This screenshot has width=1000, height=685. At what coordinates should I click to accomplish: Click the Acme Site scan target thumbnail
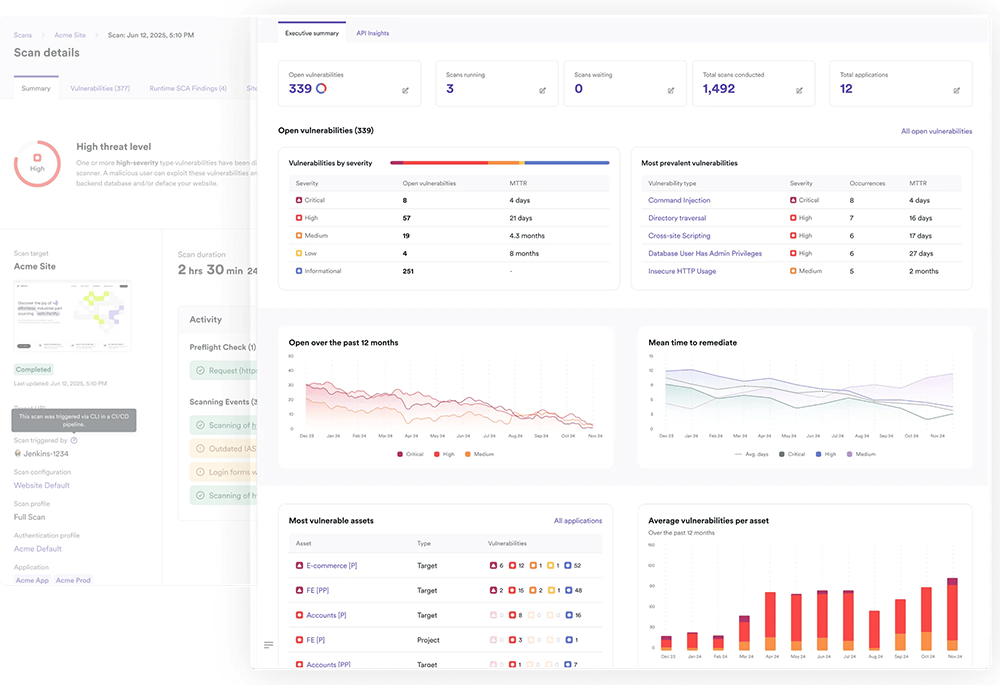(73, 315)
